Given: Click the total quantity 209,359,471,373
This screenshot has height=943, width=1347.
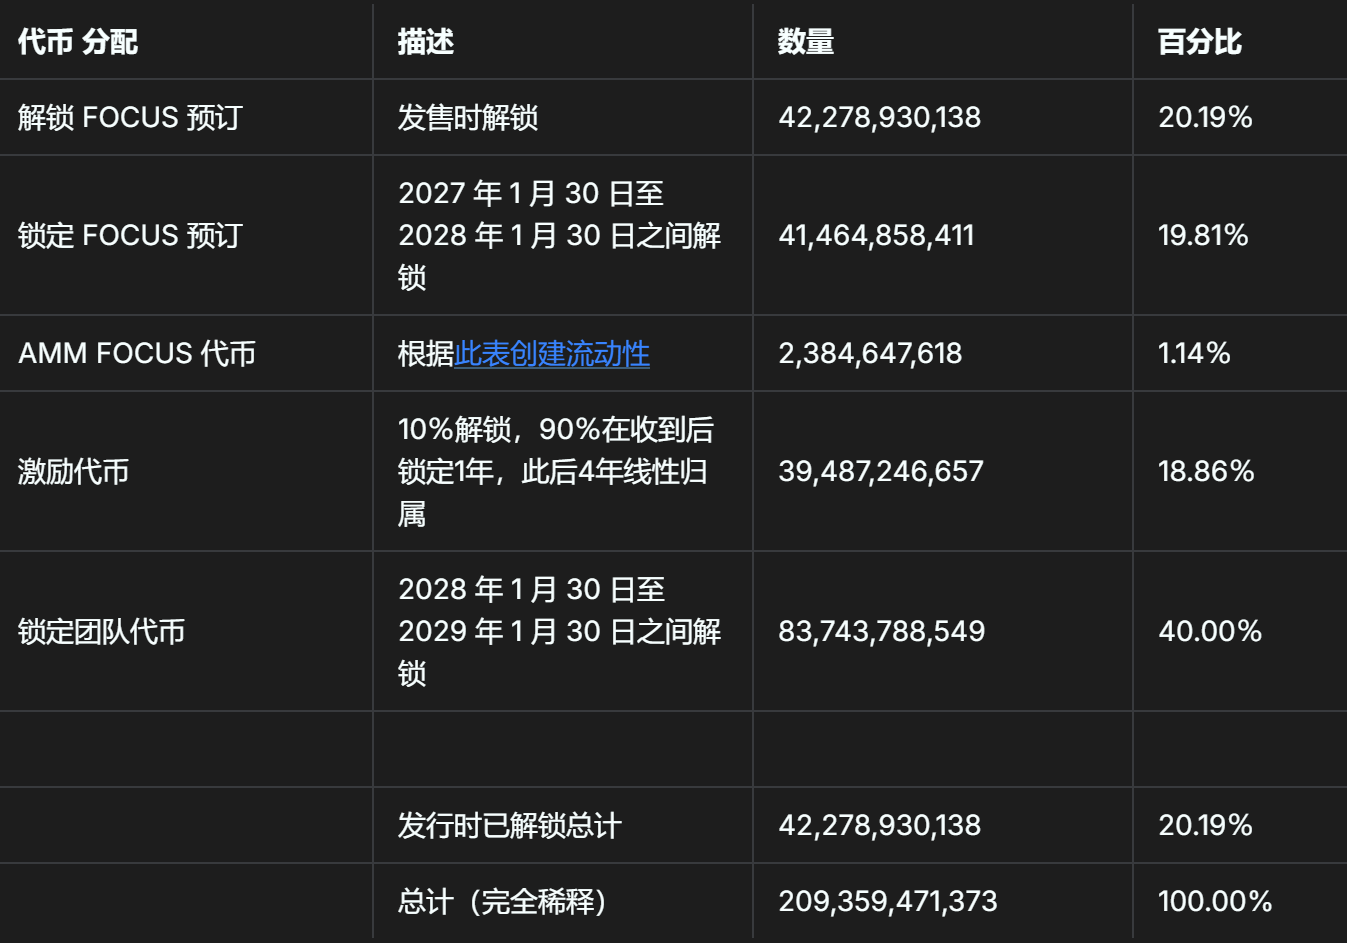Looking at the screenshot, I should pos(888,902).
